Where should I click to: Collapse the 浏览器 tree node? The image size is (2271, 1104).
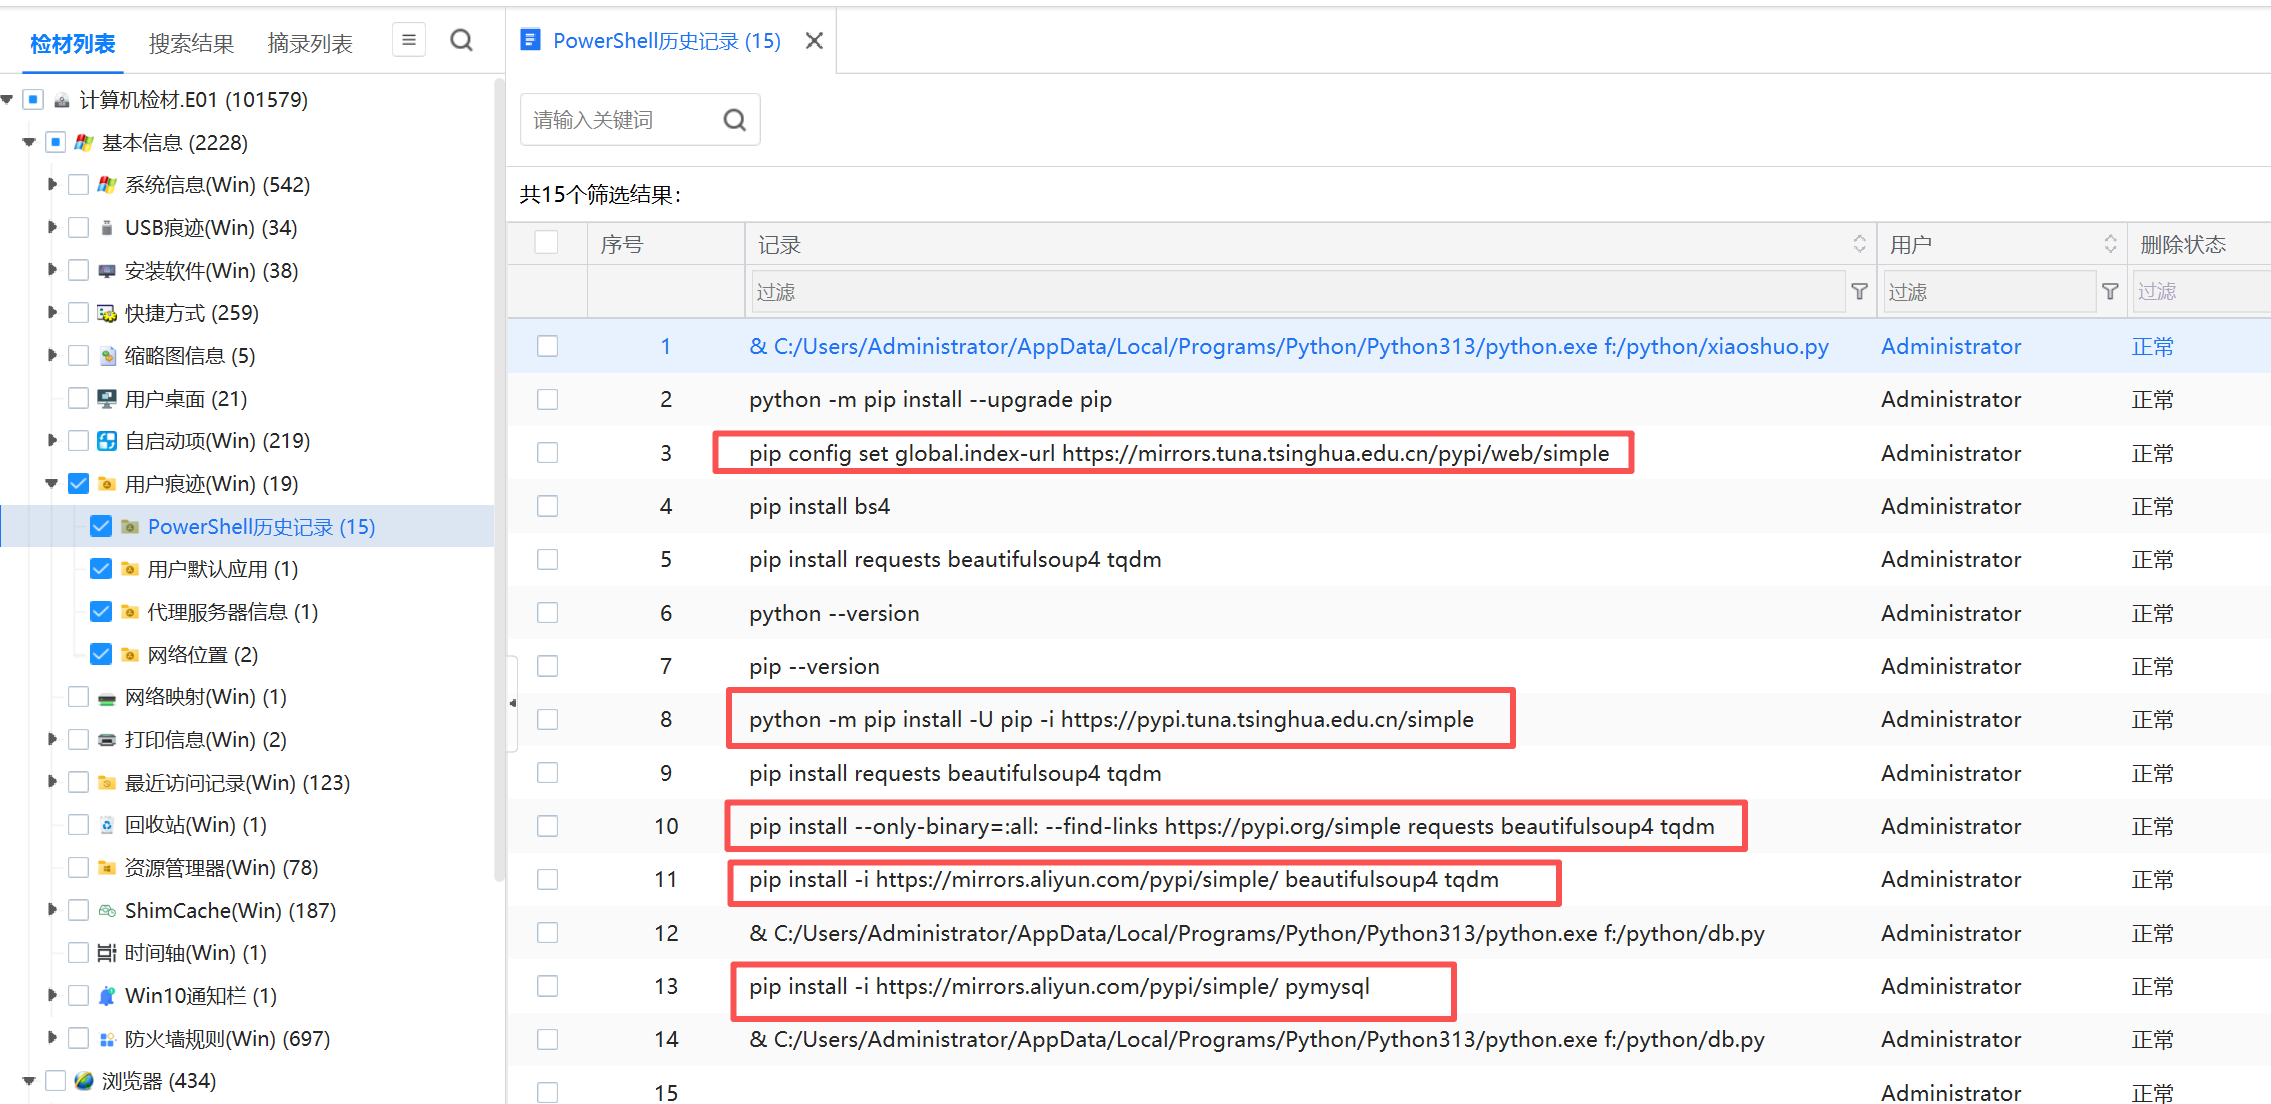tap(29, 1081)
